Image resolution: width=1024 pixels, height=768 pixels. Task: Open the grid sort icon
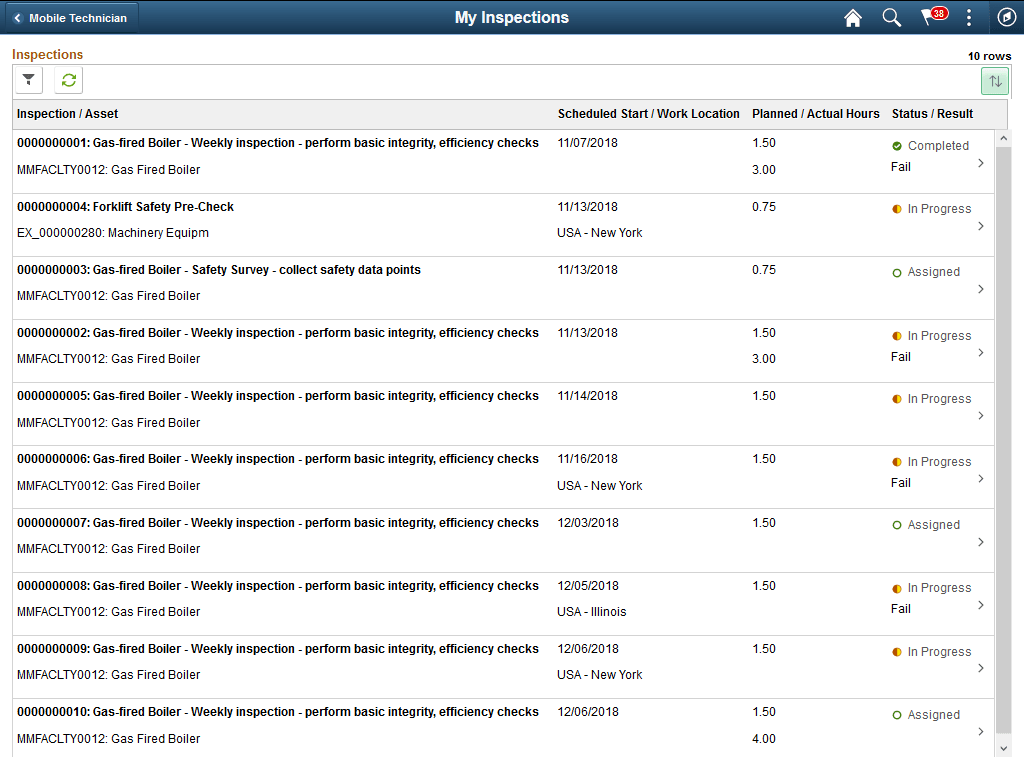(994, 80)
